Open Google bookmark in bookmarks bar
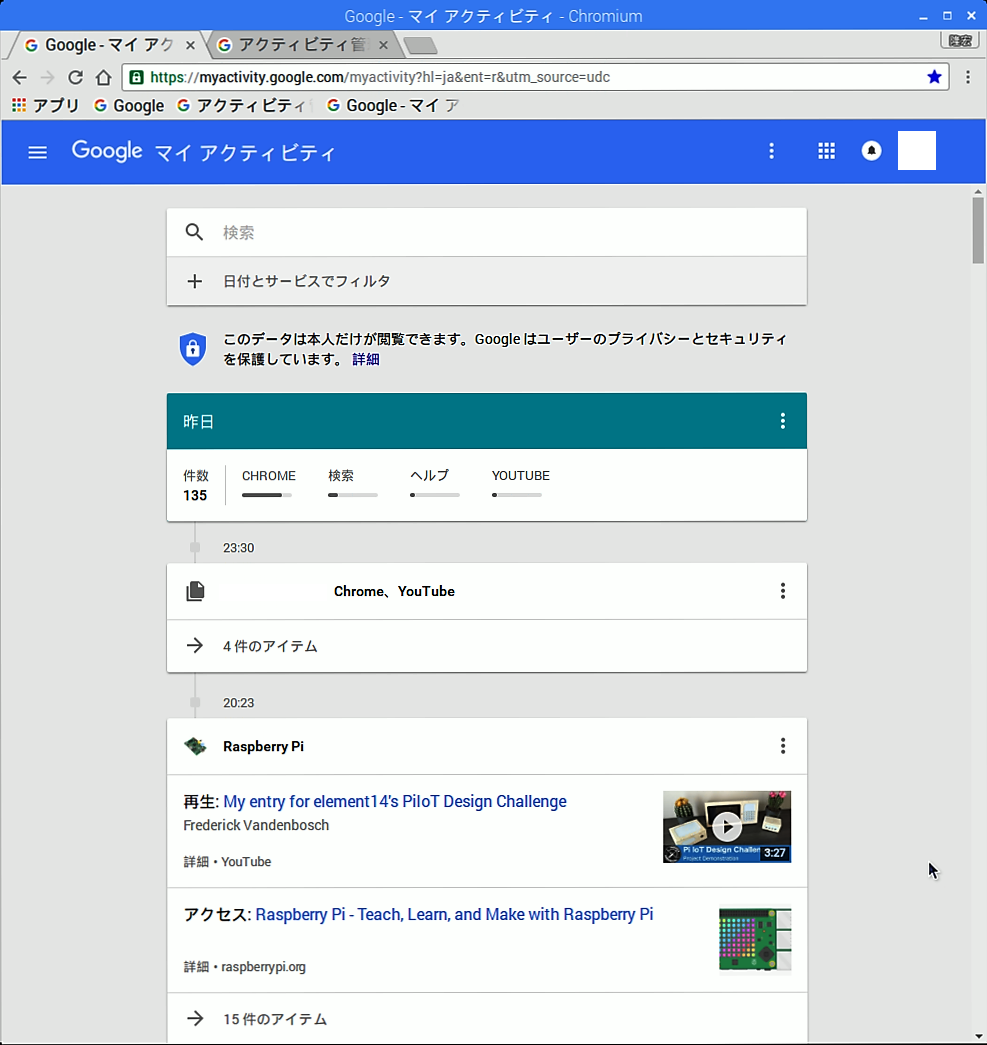This screenshot has height=1045, width=987. click(x=129, y=105)
